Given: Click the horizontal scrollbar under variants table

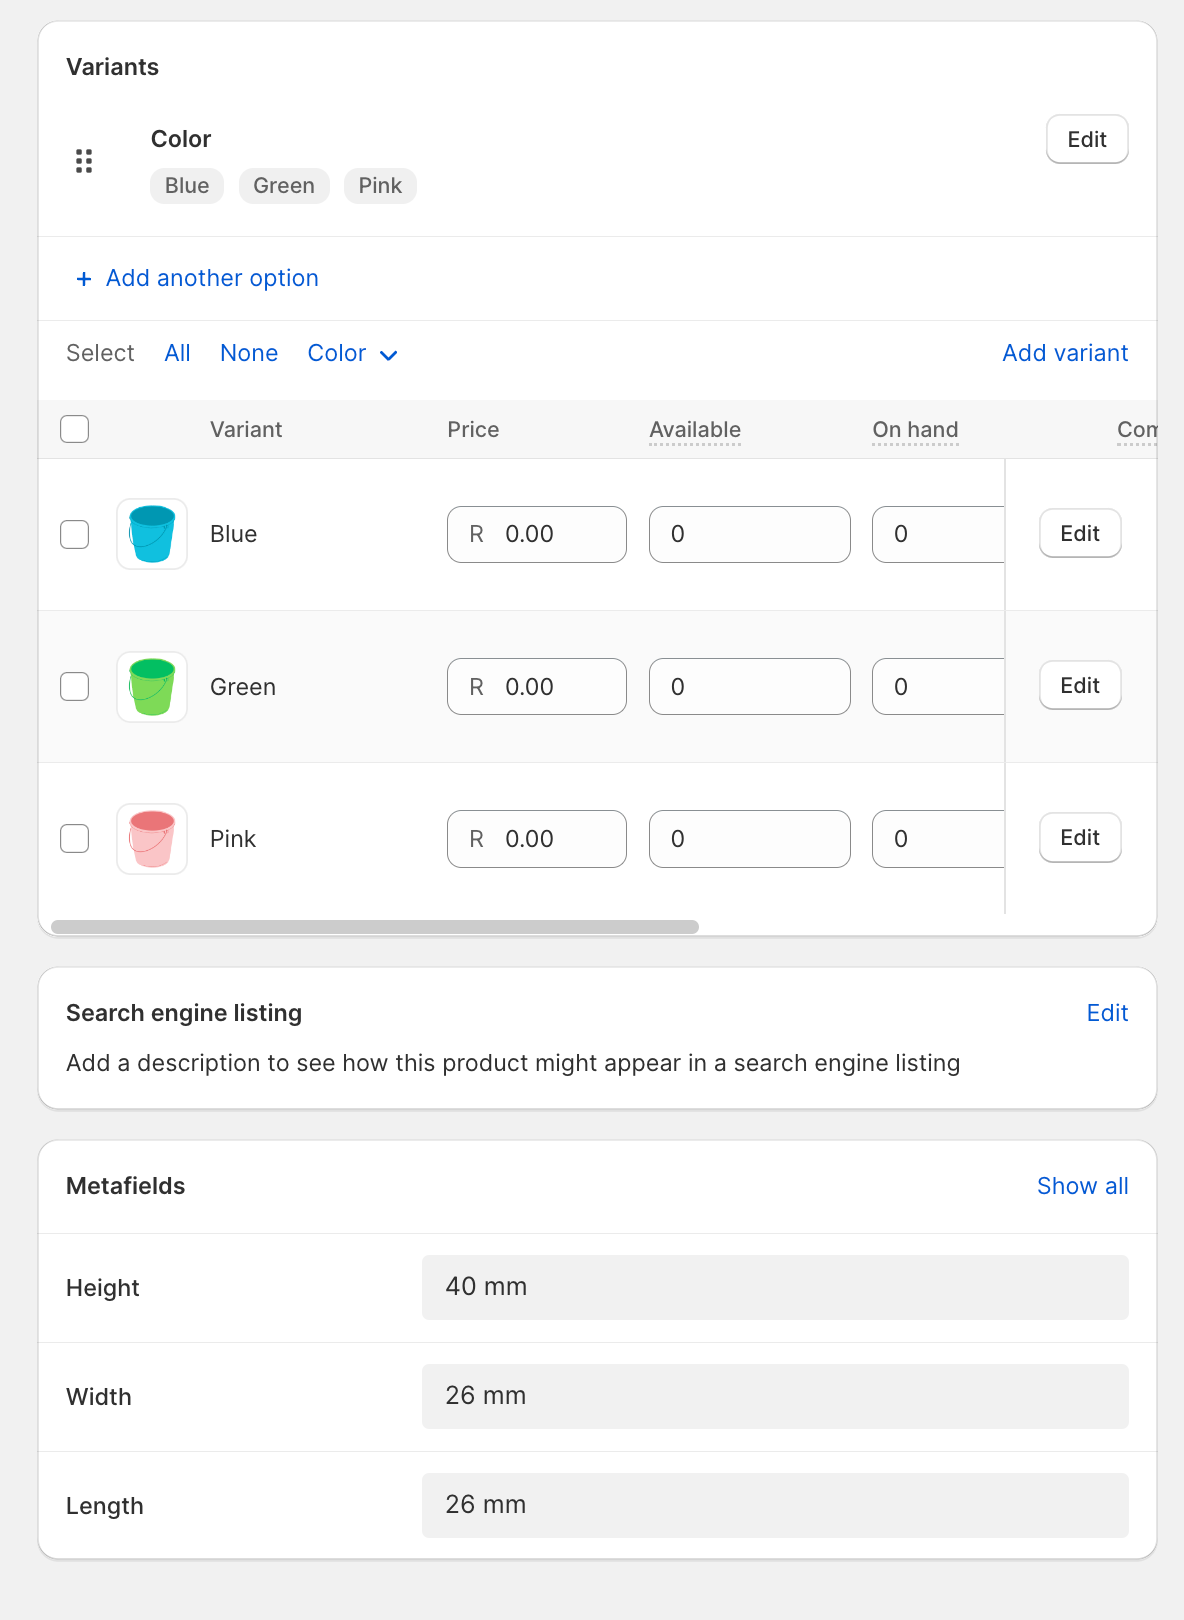Looking at the screenshot, I should (375, 927).
